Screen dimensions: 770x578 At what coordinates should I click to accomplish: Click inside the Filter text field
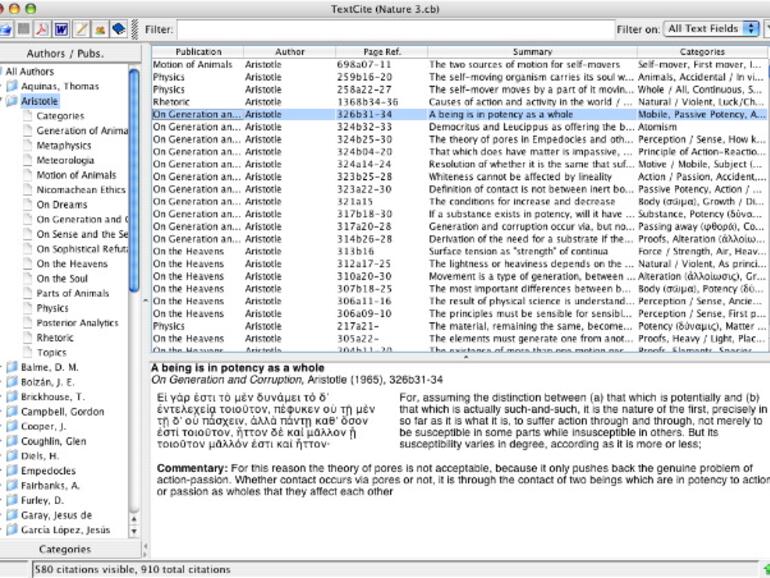pyautogui.click(x=394, y=29)
